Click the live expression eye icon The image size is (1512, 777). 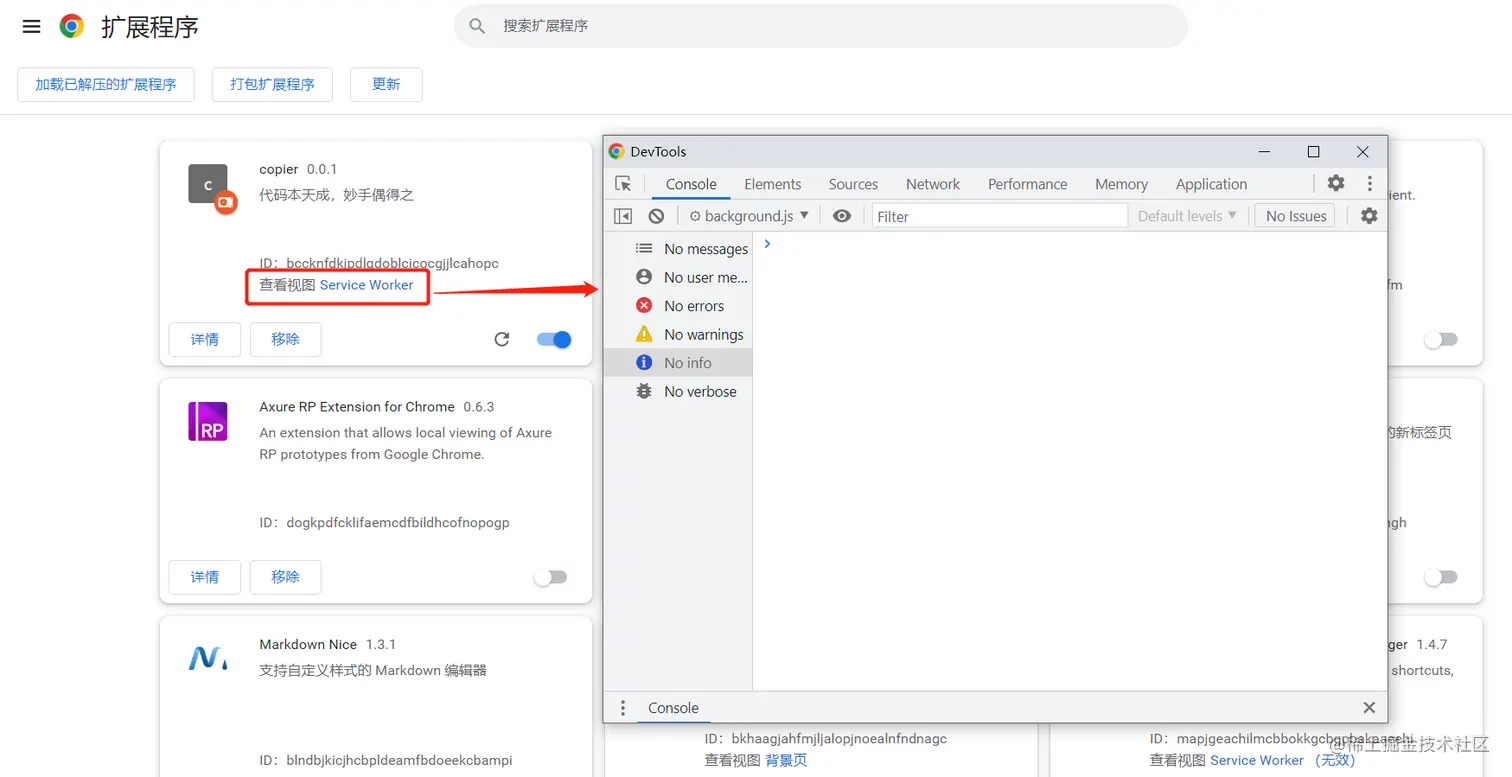(x=842, y=216)
